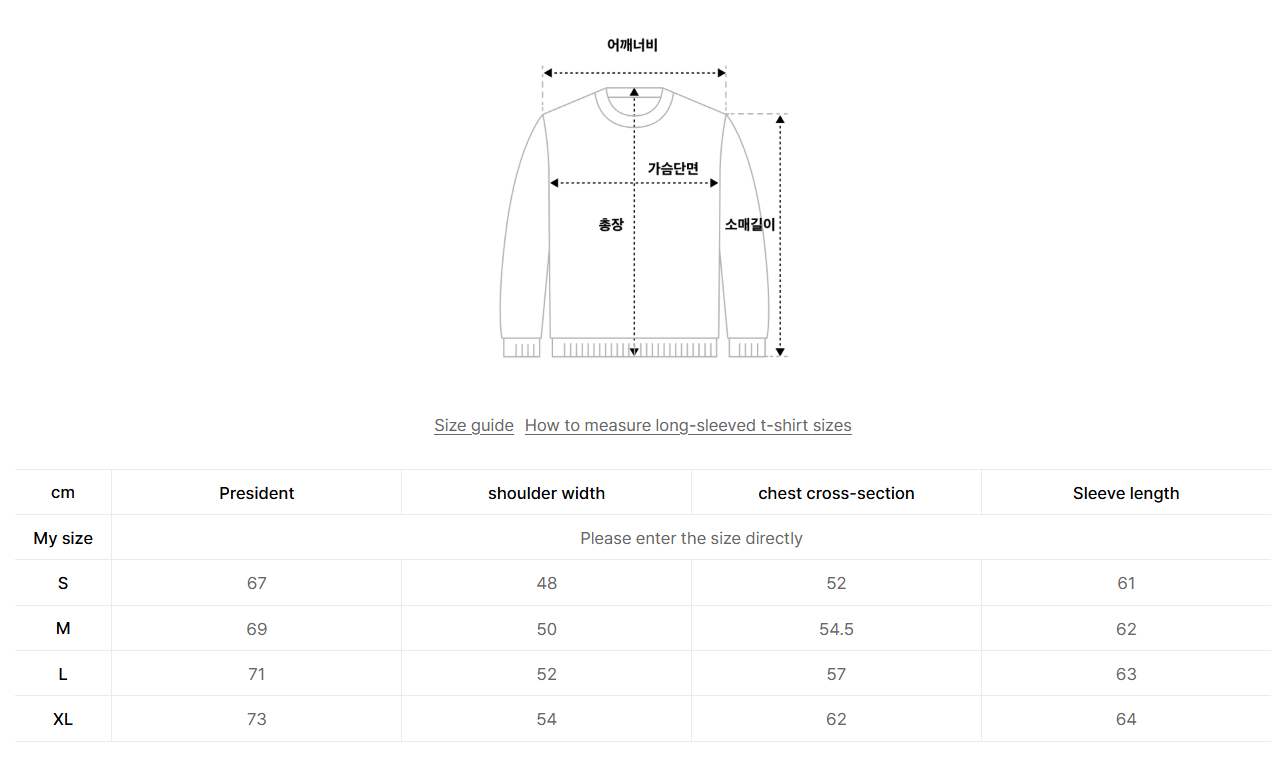Click the 어깨너비 label on diagram
Screen dimensions: 1288x758
click(x=632, y=45)
